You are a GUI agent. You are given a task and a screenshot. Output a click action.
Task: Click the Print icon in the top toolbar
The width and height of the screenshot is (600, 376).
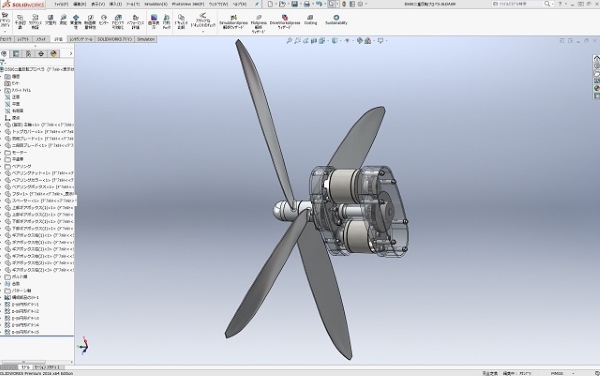[307, 4]
